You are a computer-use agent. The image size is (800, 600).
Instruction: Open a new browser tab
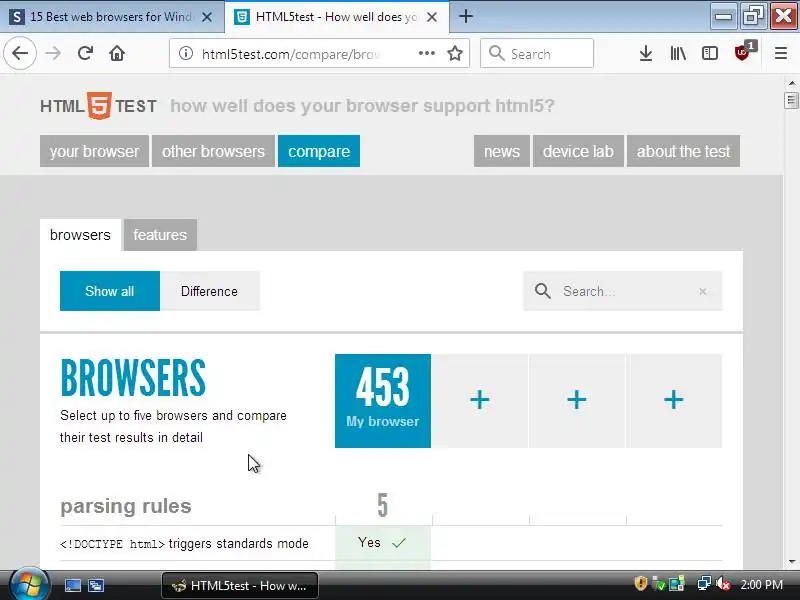pos(465,16)
